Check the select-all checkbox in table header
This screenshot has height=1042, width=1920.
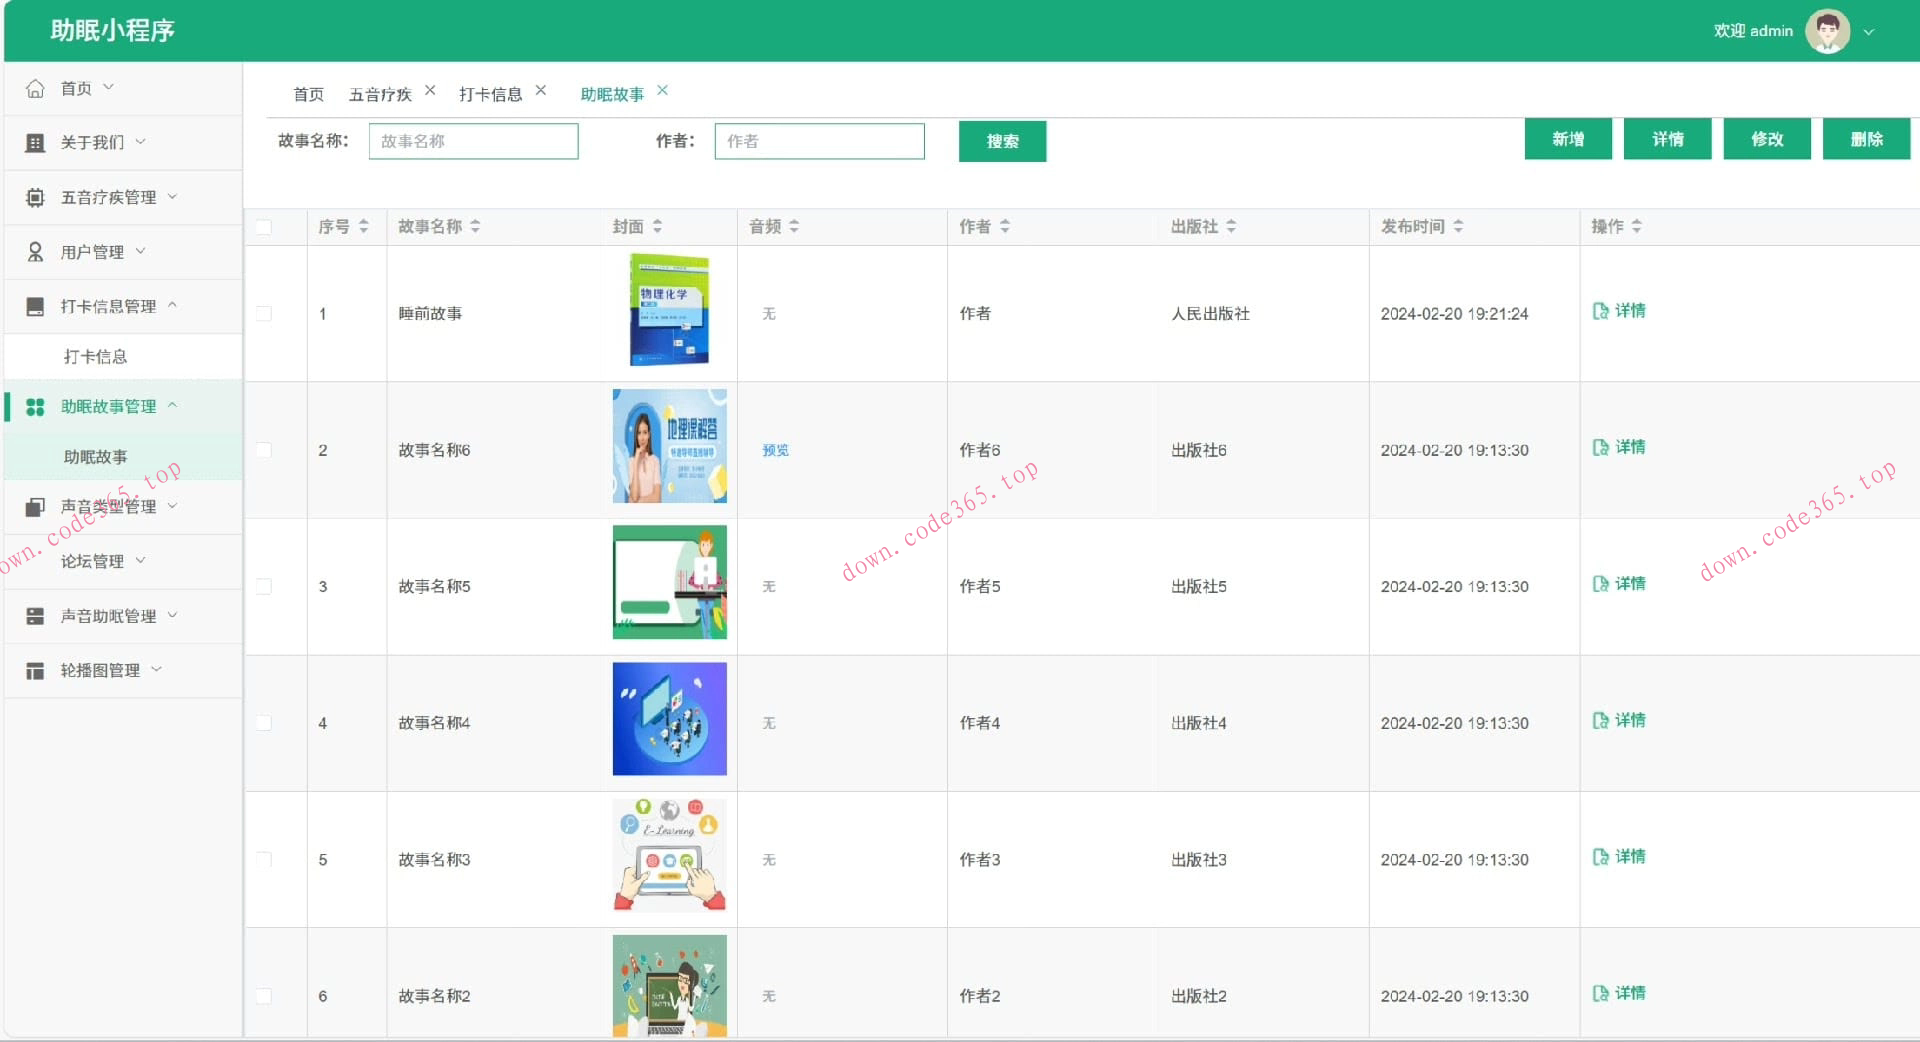pos(263,227)
